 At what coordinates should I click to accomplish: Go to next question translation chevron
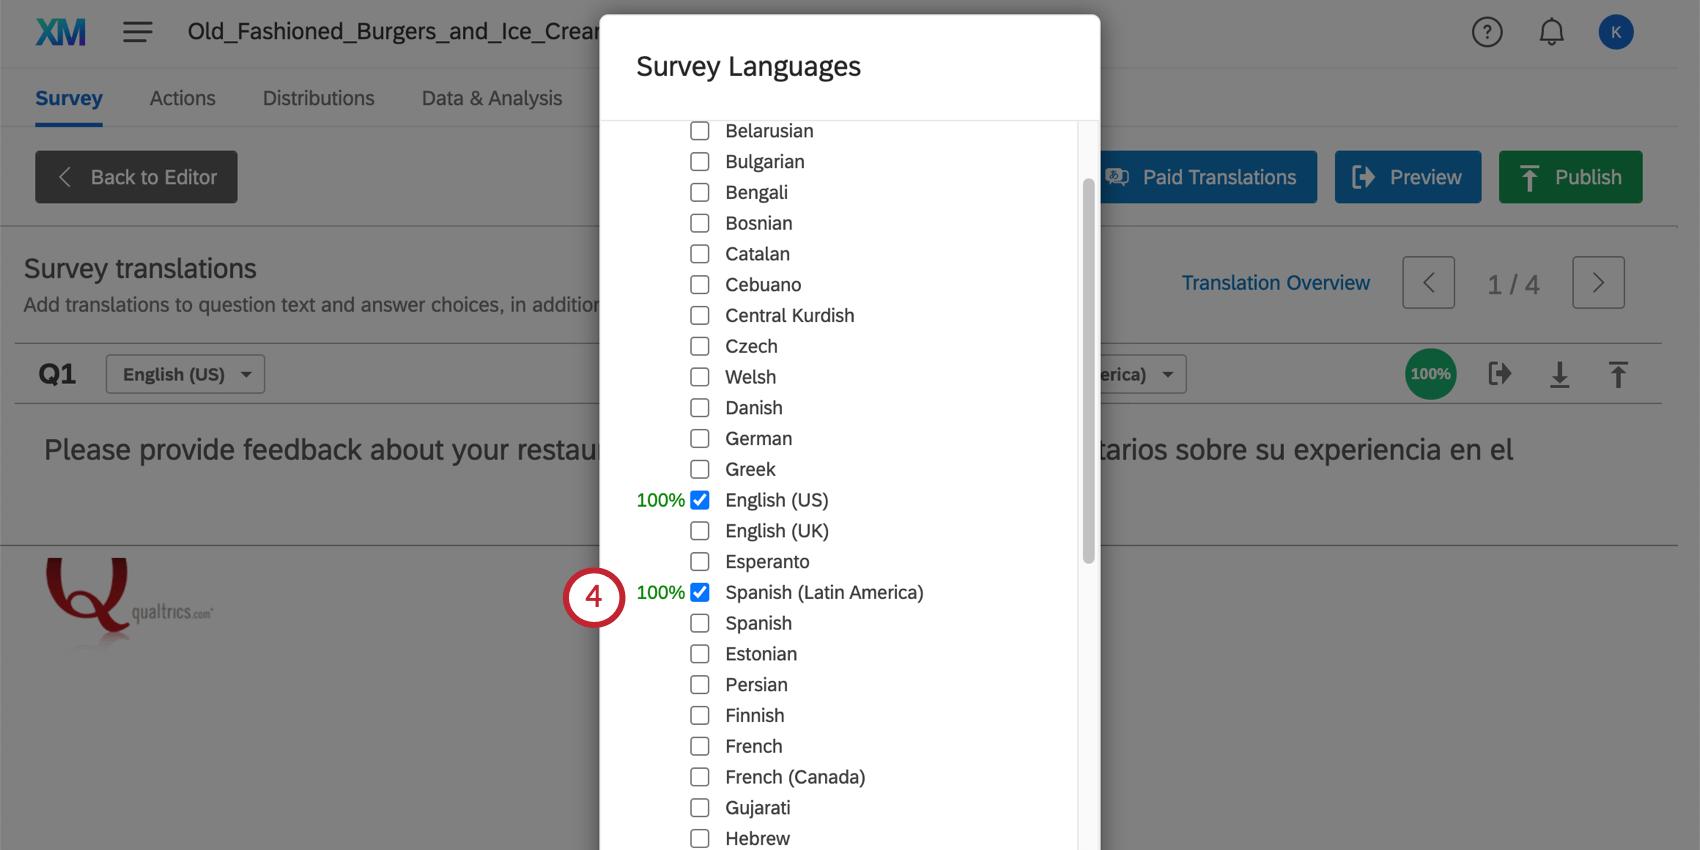coord(1598,283)
